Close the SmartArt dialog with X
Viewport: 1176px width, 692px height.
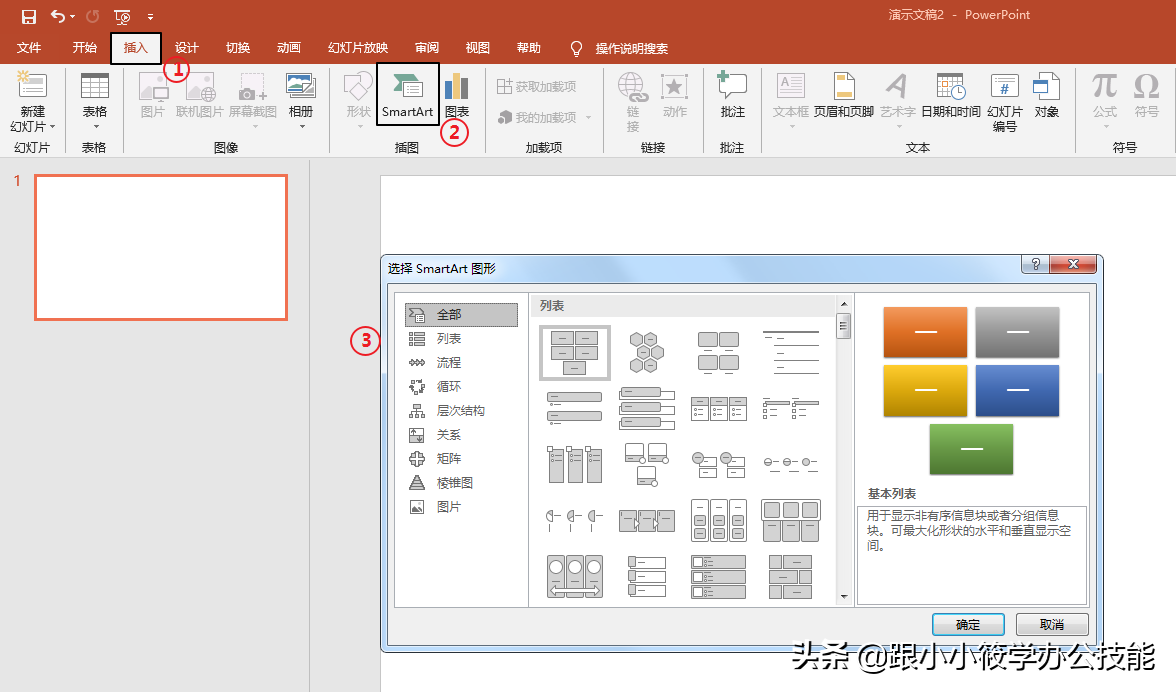[1073, 264]
